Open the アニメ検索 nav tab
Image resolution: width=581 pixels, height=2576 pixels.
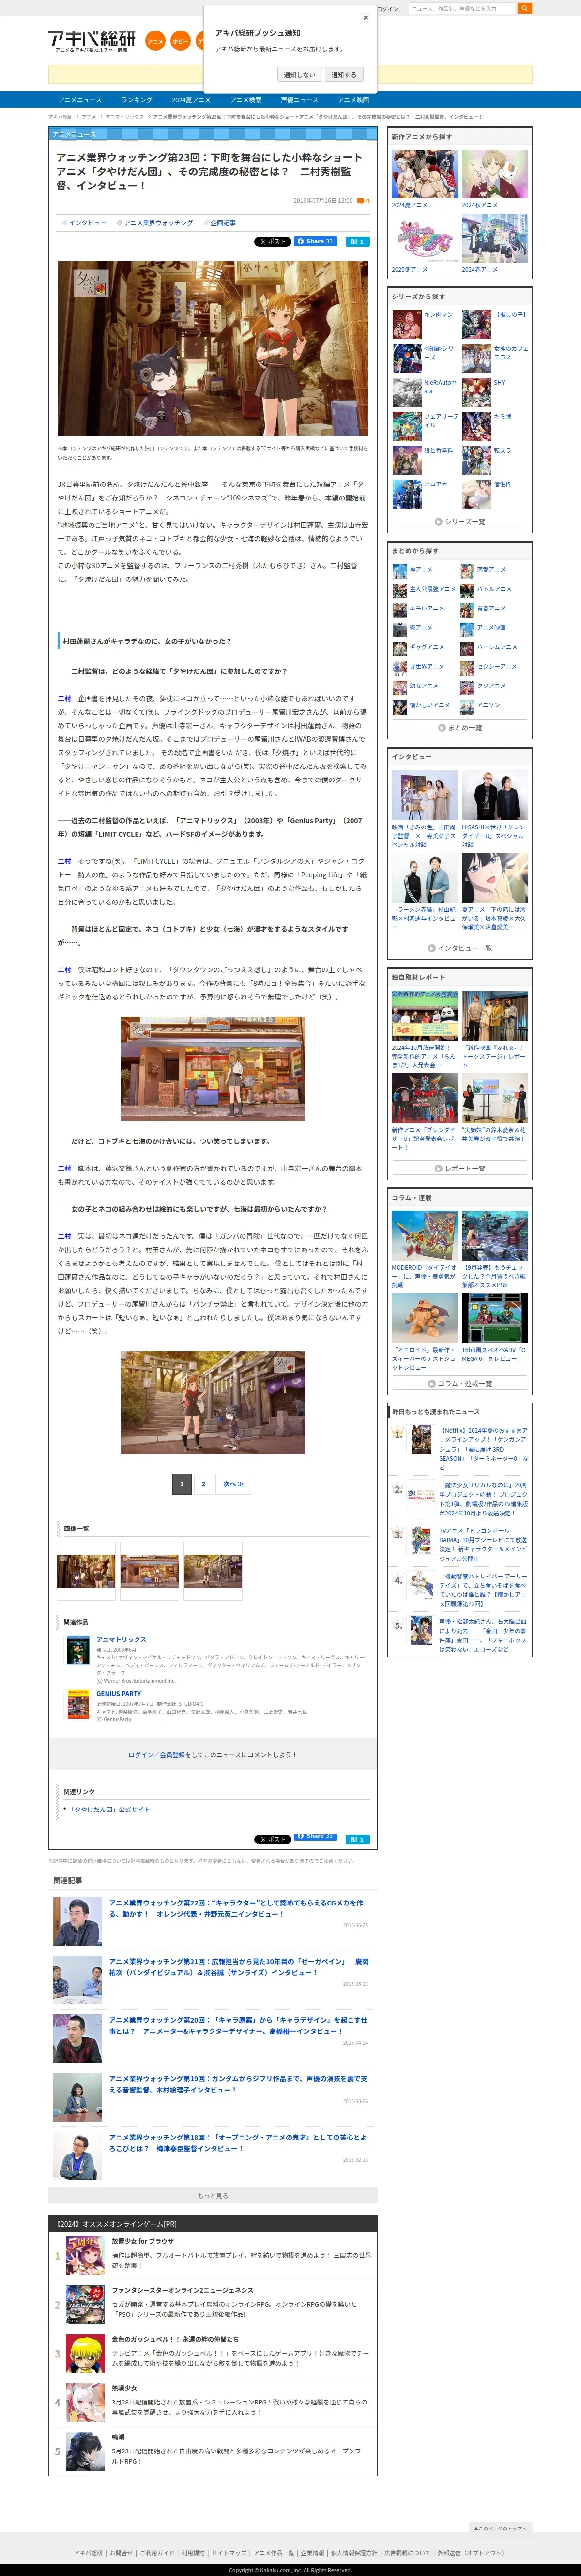click(x=246, y=100)
